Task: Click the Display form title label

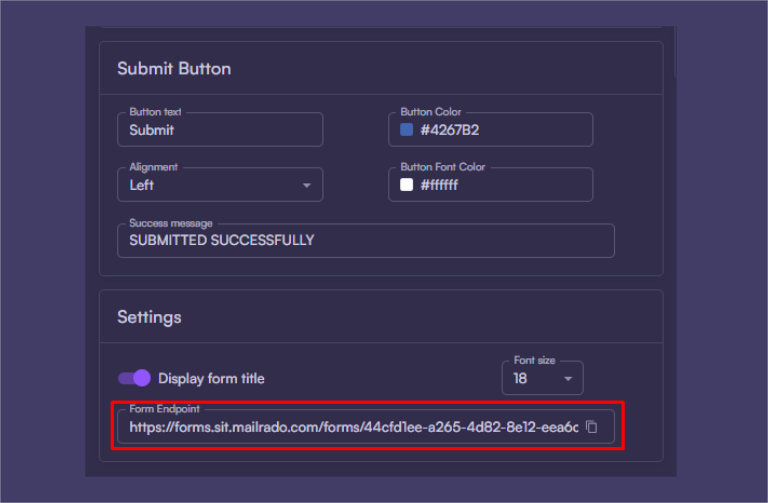Action: [211, 379]
